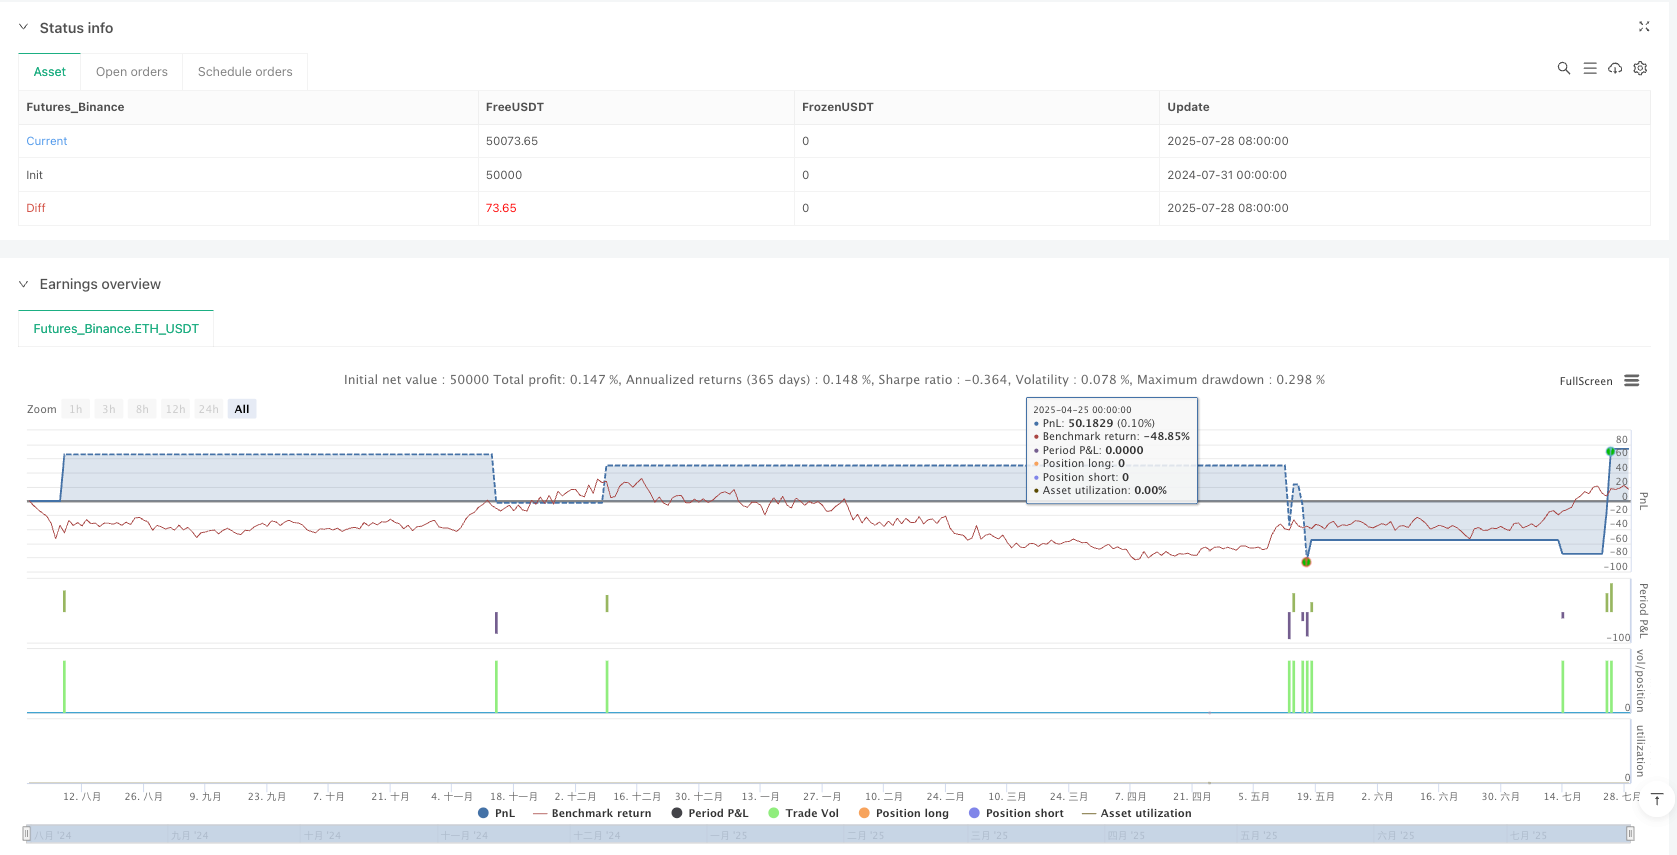Screen dimensions: 1677x855
Task: Switch to the Open orders tab
Action: [131, 72]
